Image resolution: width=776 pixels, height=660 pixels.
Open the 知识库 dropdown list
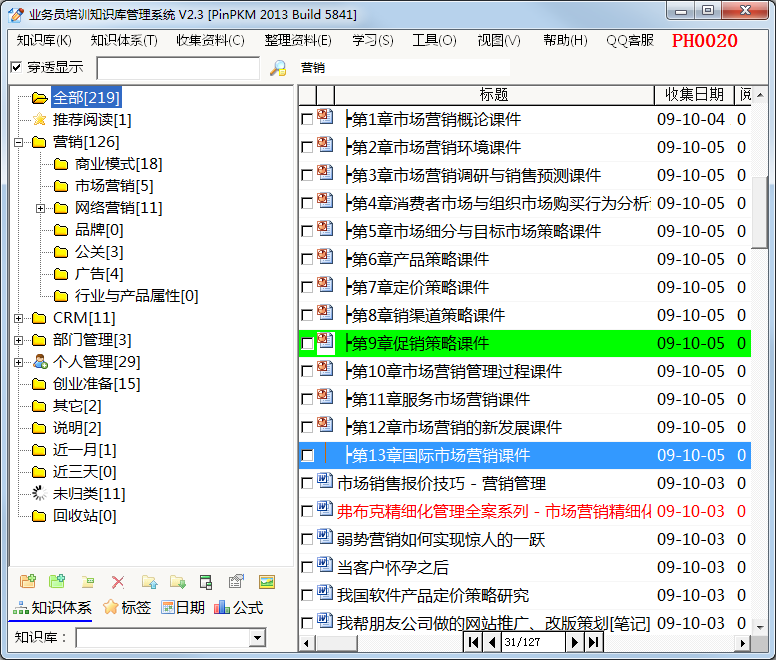click(257, 638)
